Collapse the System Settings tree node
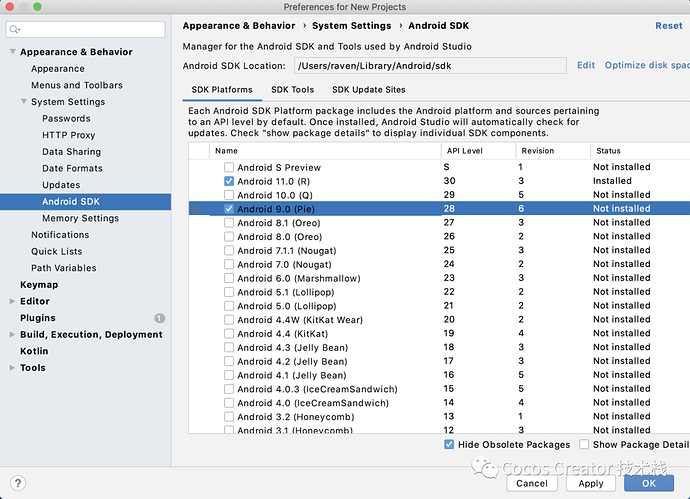This screenshot has height=499, width=690. point(23,102)
